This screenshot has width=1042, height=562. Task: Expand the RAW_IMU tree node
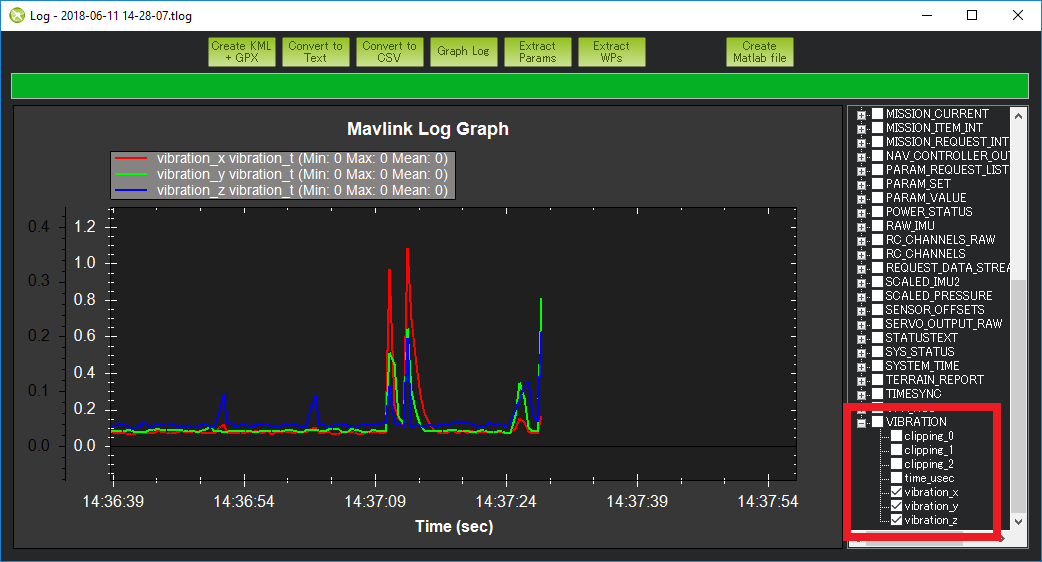point(861,226)
